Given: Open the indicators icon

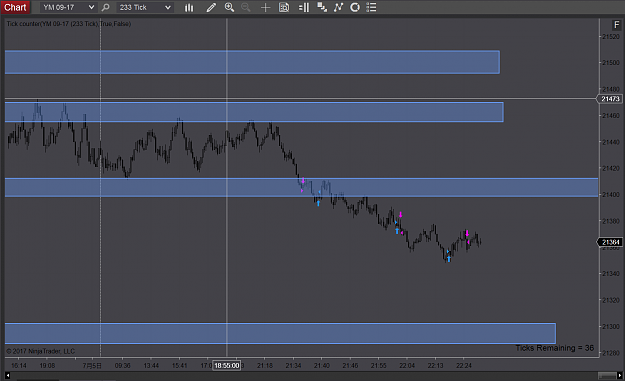Looking at the screenshot, I should pos(338,7).
